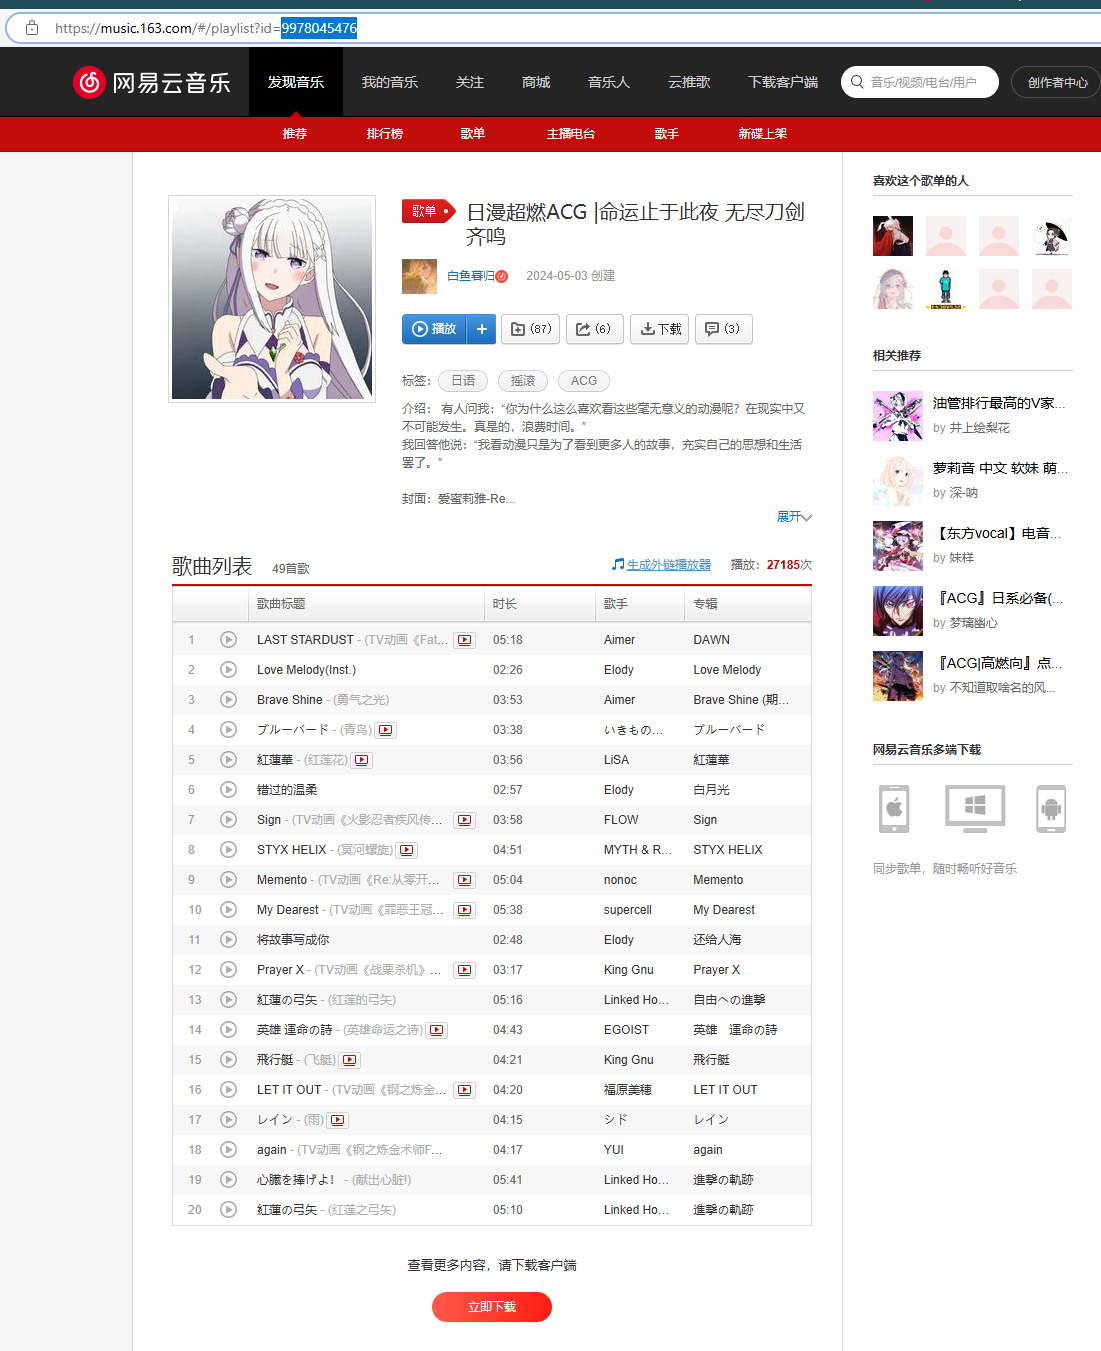The image size is (1101, 1351).
Task: Open MV icon for Memento
Action: point(464,880)
